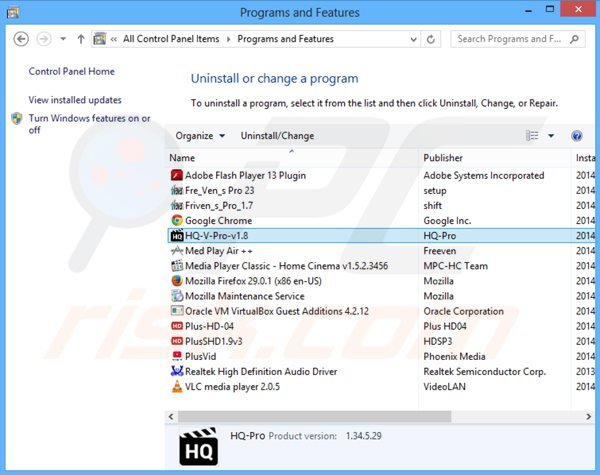Click the Friven_s_Pro_1.7 program icon

[x=176, y=206]
